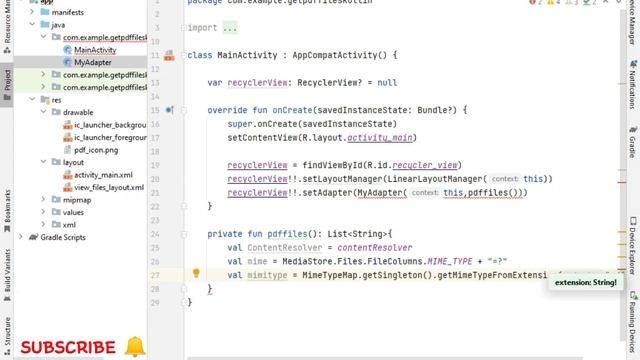Image resolution: width=640 pixels, height=360 pixels.
Task: Open the Structure tool window tab
Action: click(x=7, y=336)
